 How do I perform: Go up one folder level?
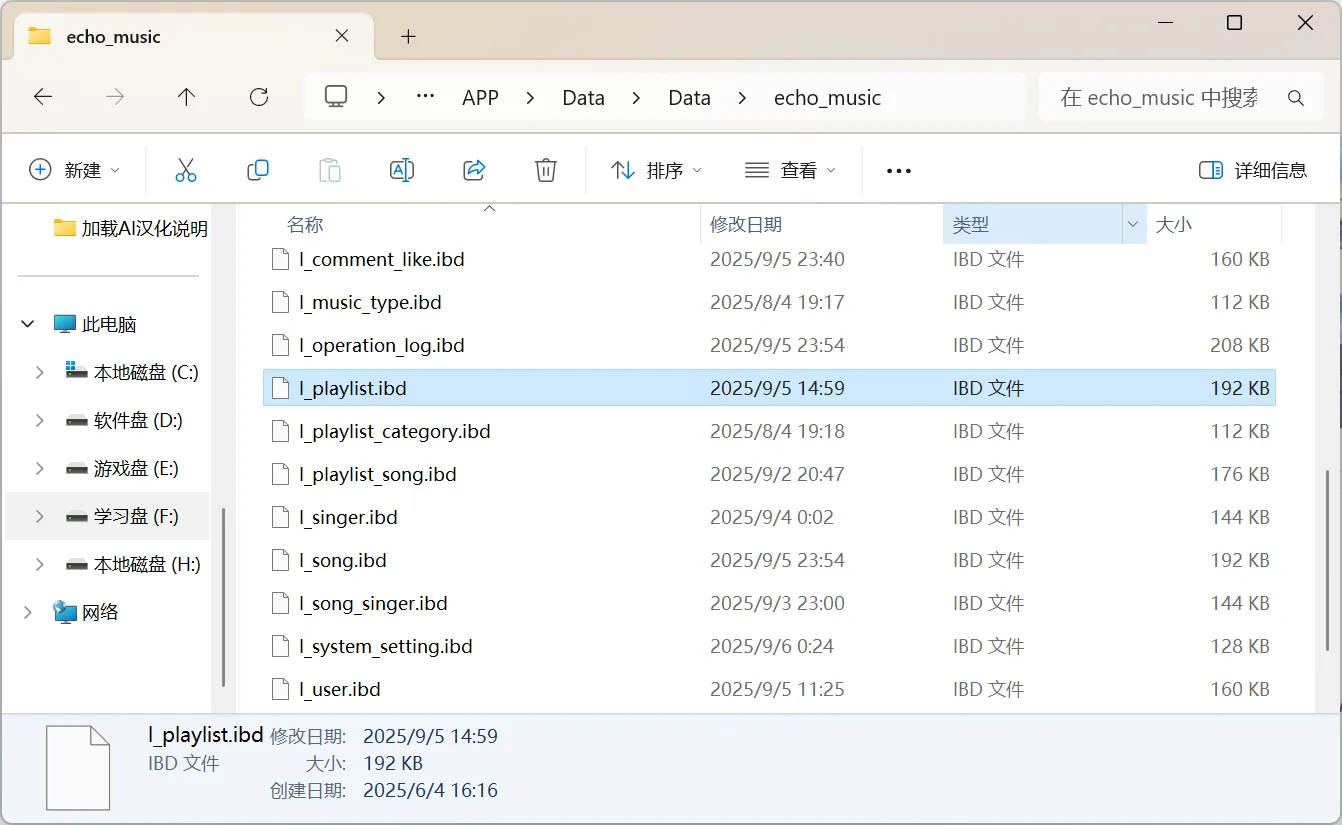coord(186,97)
